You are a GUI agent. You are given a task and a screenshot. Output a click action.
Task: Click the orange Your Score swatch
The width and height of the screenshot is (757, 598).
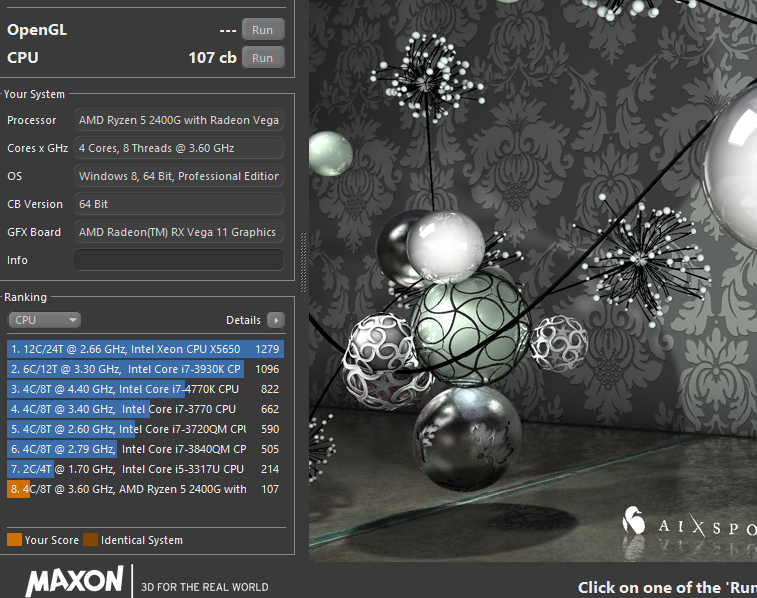pyautogui.click(x=14, y=540)
